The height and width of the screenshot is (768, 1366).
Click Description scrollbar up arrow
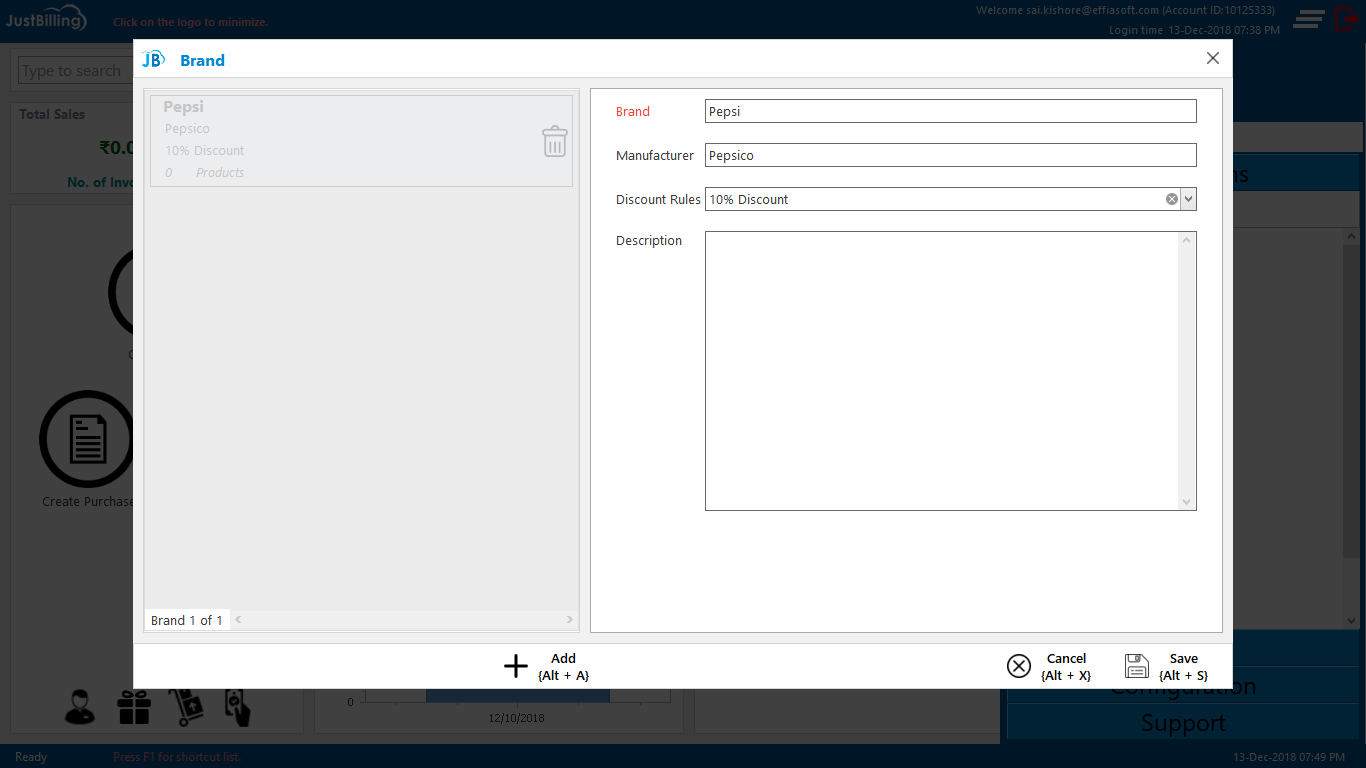[1187, 240]
